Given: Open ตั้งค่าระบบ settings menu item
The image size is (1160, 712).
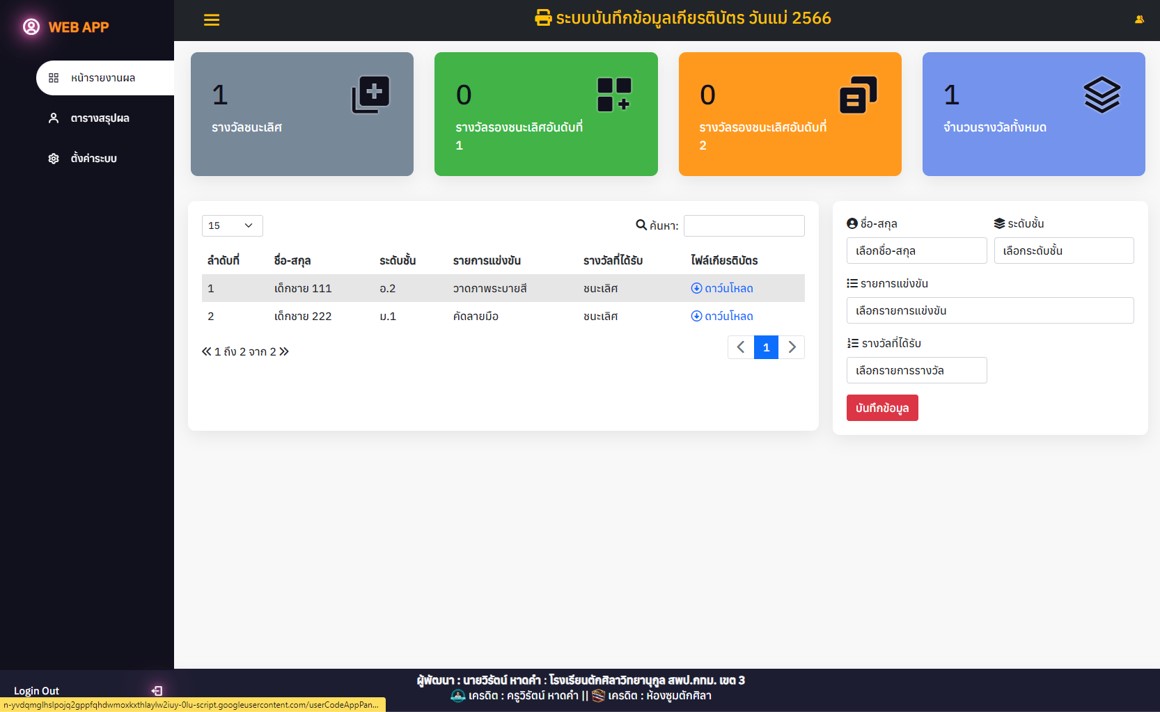Looking at the screenshot, I should pyautogui.click(x=93, y=159).
